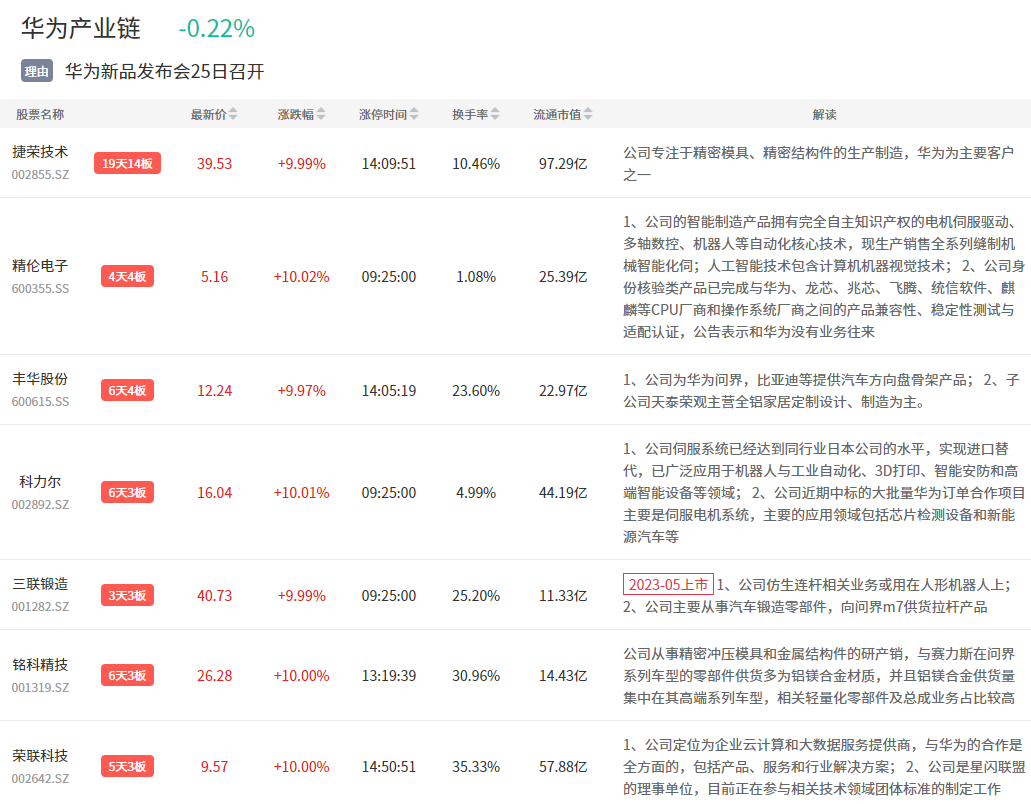Click the +9.97% change value
1031x804 pixels.
(x=301, y=390)
